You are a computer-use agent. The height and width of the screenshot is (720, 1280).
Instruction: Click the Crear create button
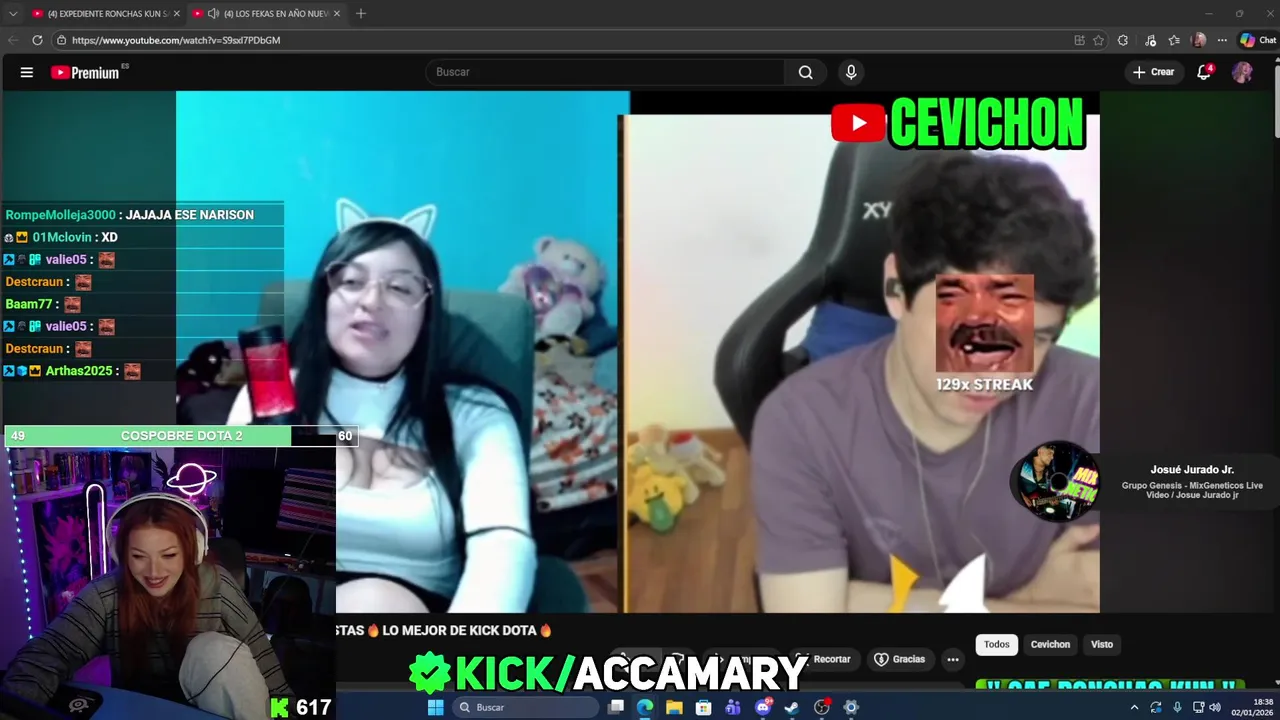(x=1153, y=72)
